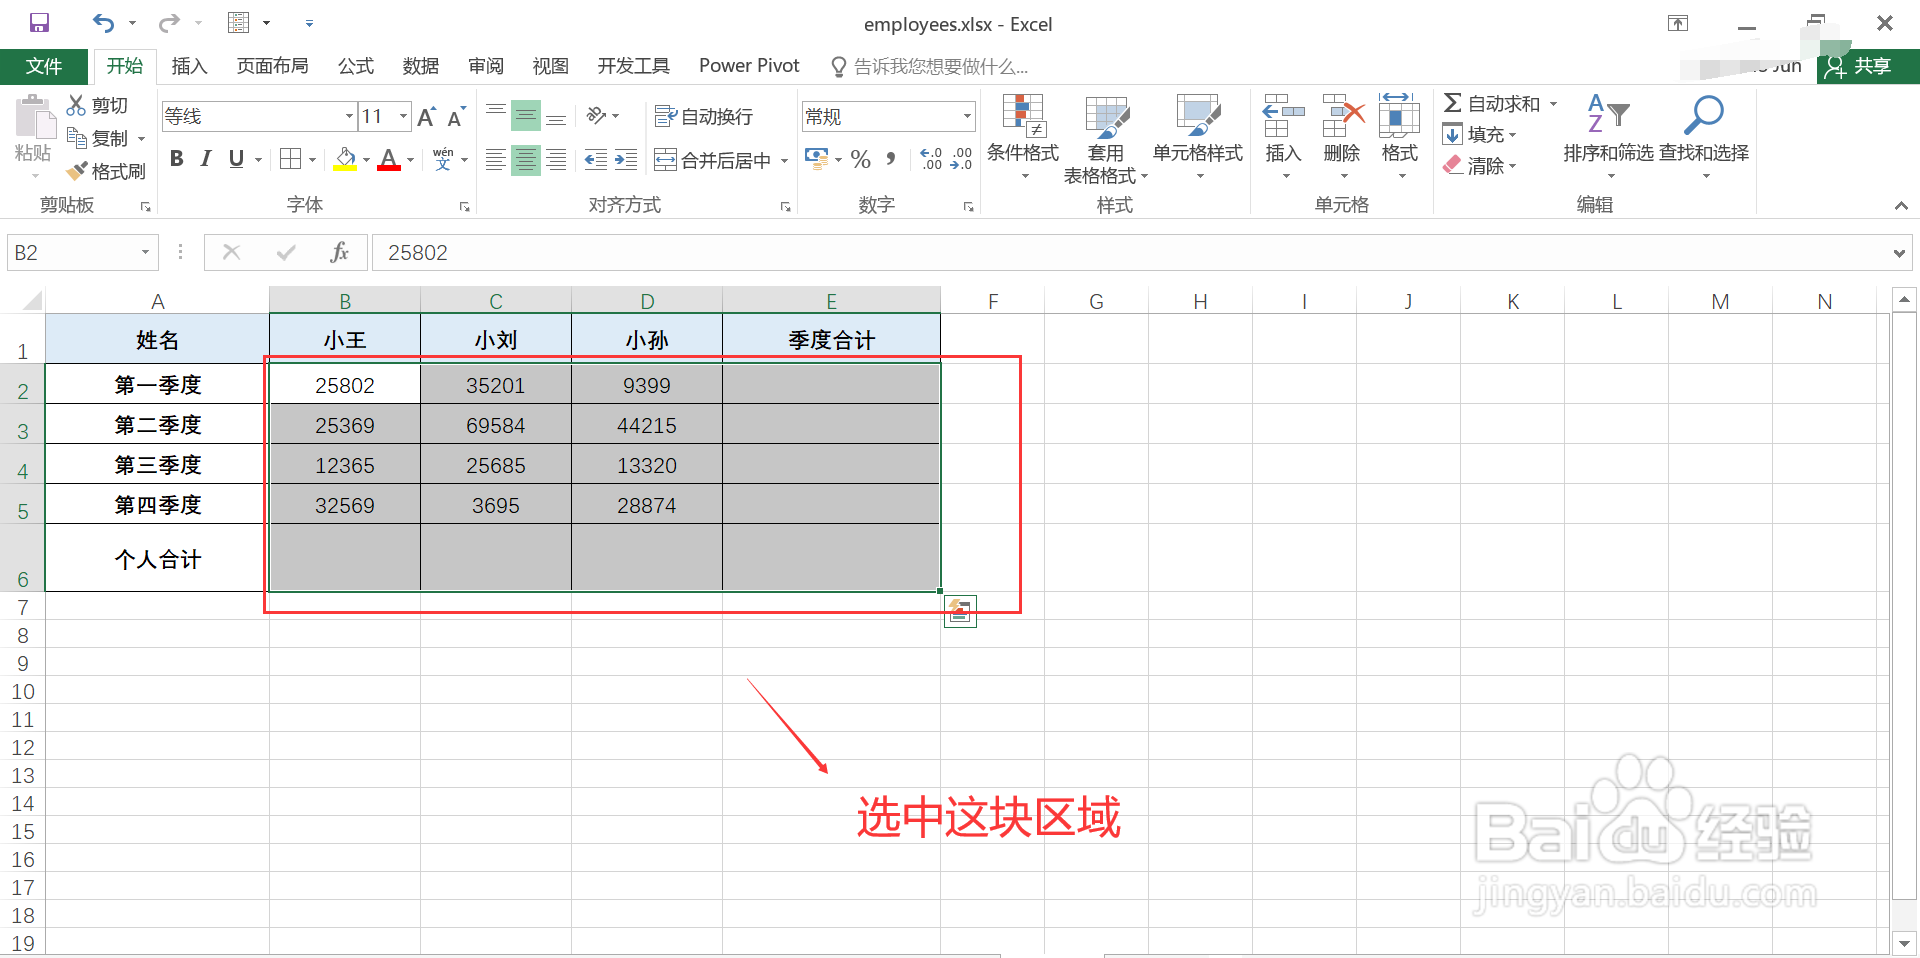The height and width of the screenshot is (958, 1920).
Task: Toggle bold formatting on selection
Action: [x=176, y=158]
